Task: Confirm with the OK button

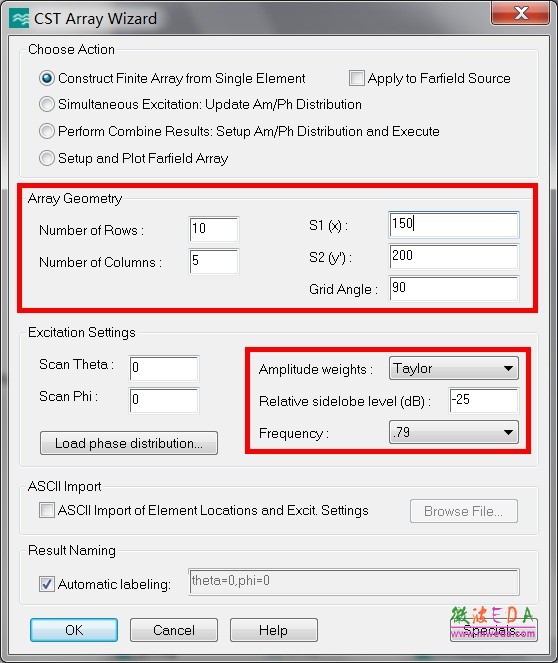Action: 74,630
